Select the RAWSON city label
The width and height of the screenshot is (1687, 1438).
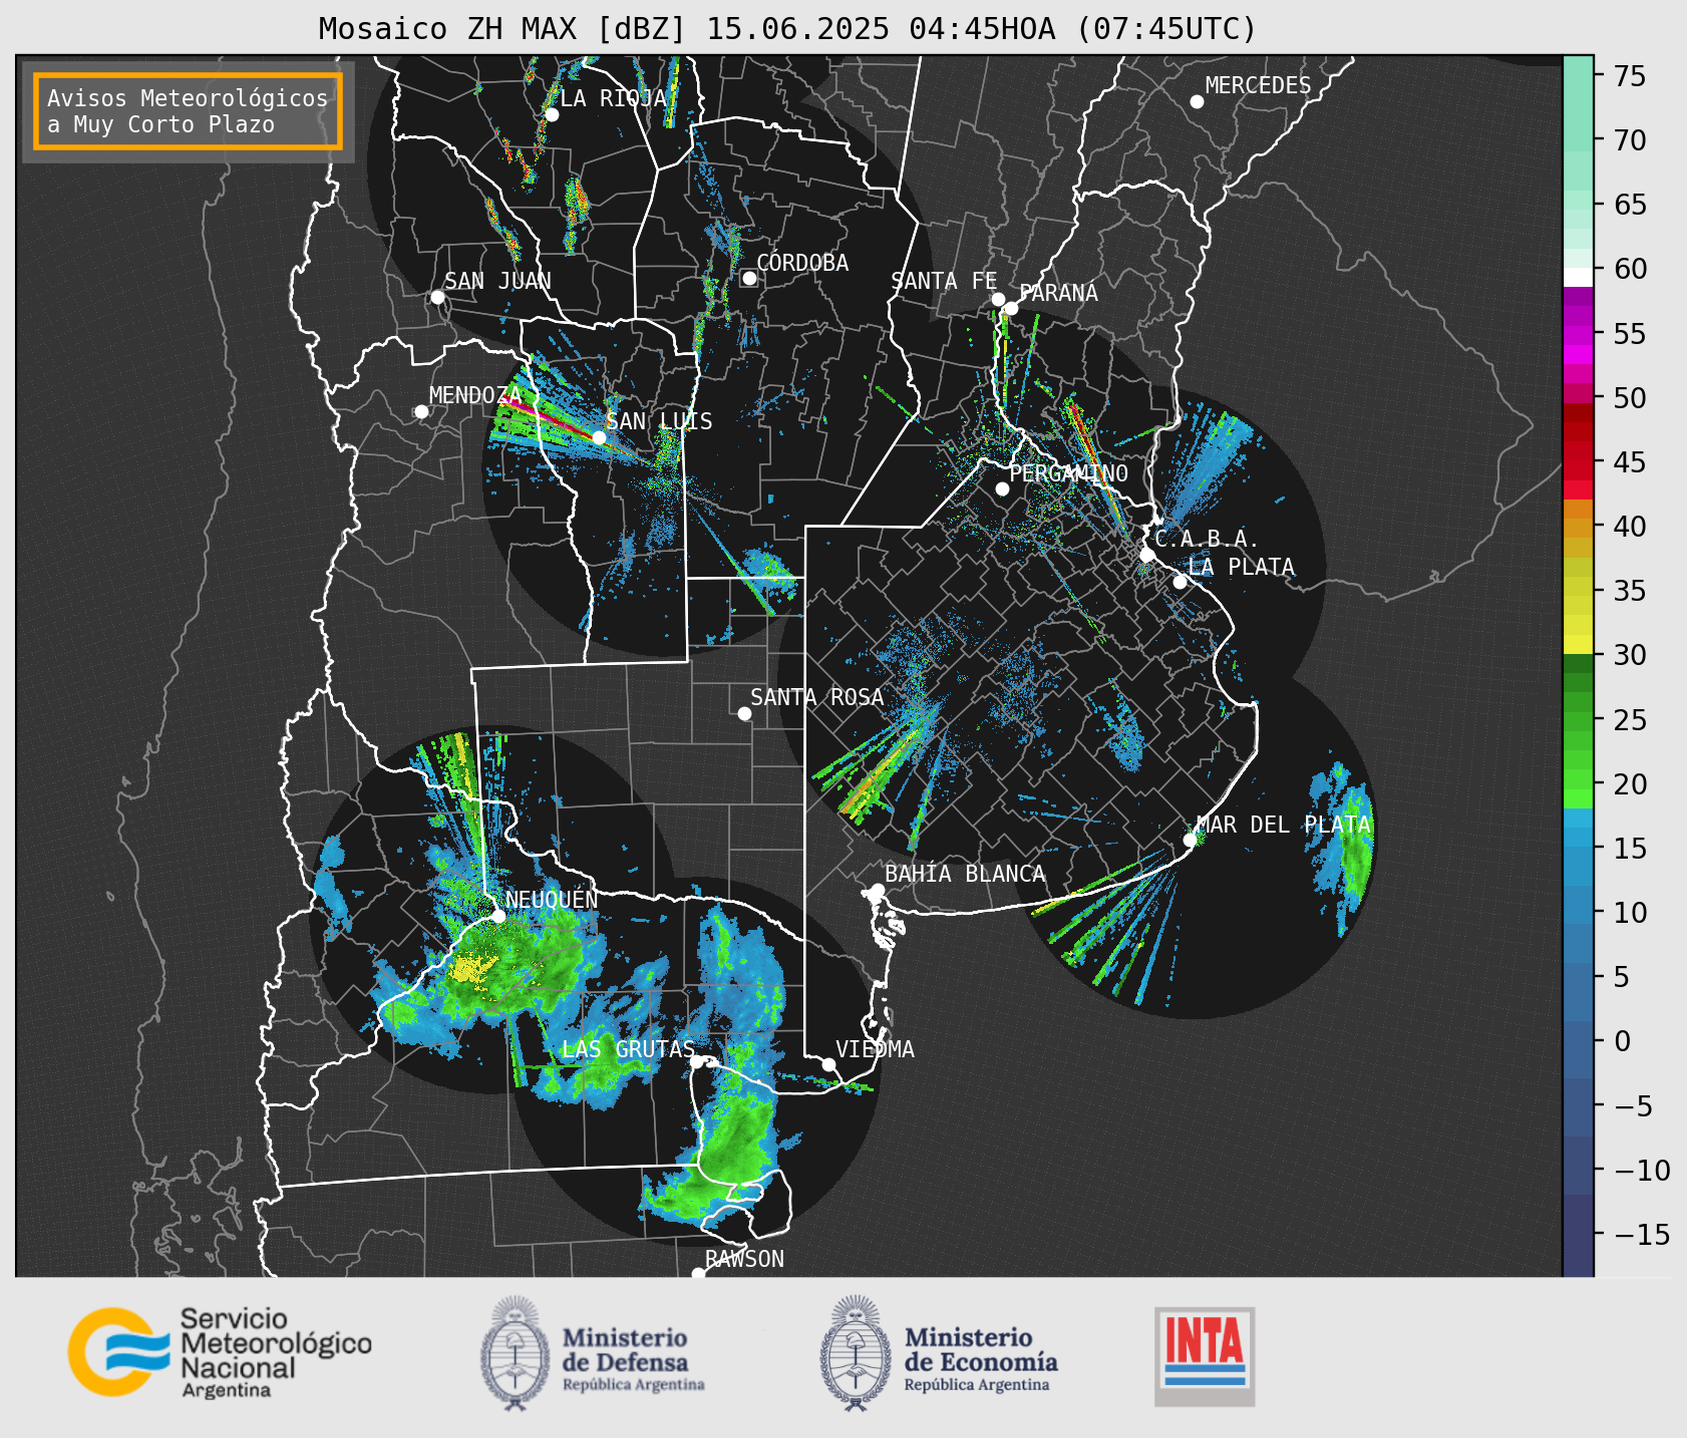coord(744,1259)
